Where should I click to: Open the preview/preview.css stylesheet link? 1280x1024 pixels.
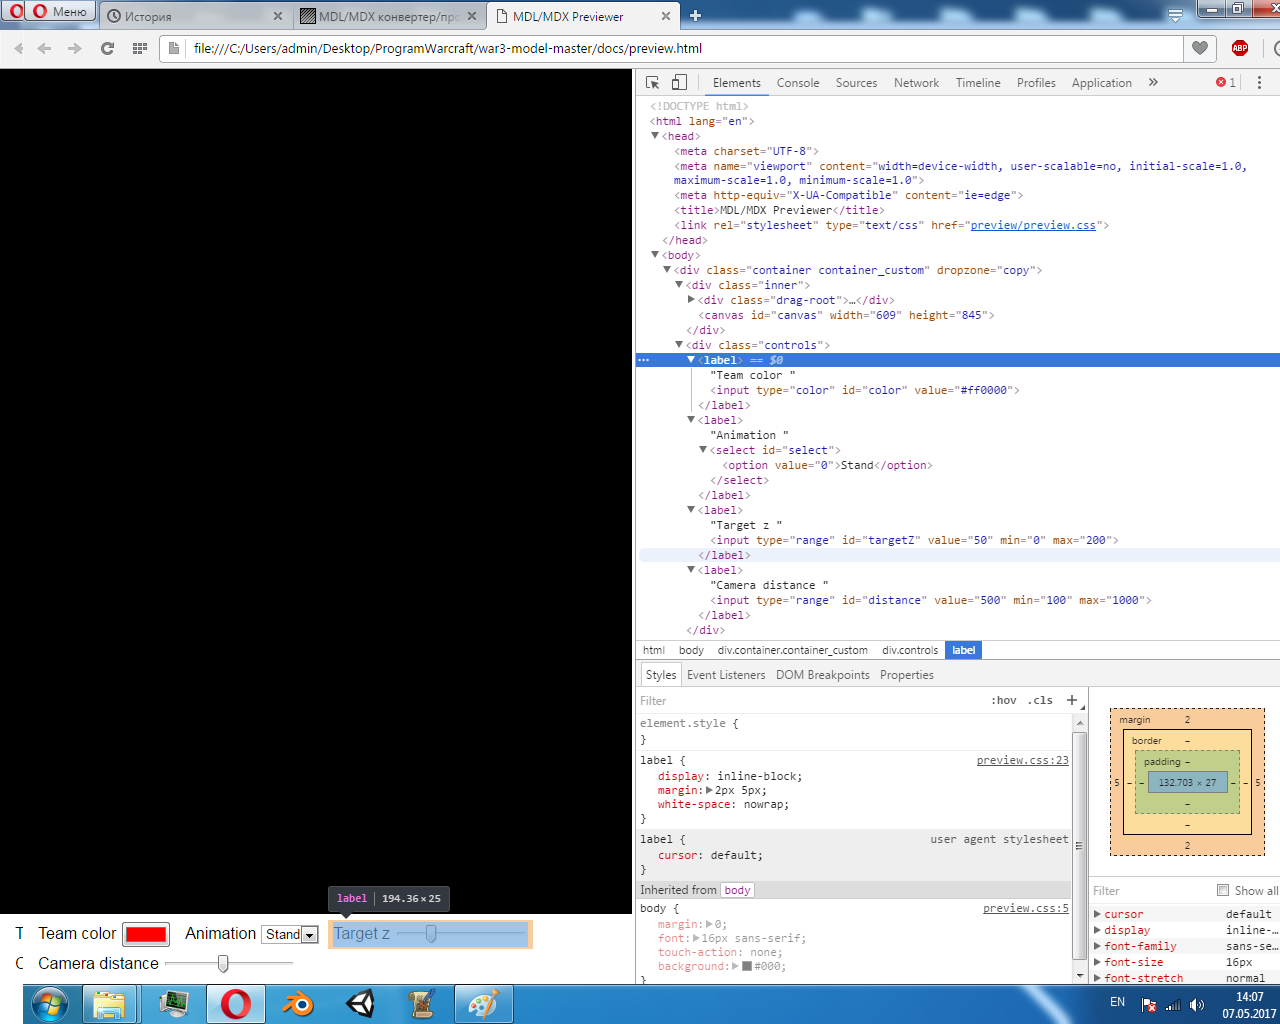1033,225
